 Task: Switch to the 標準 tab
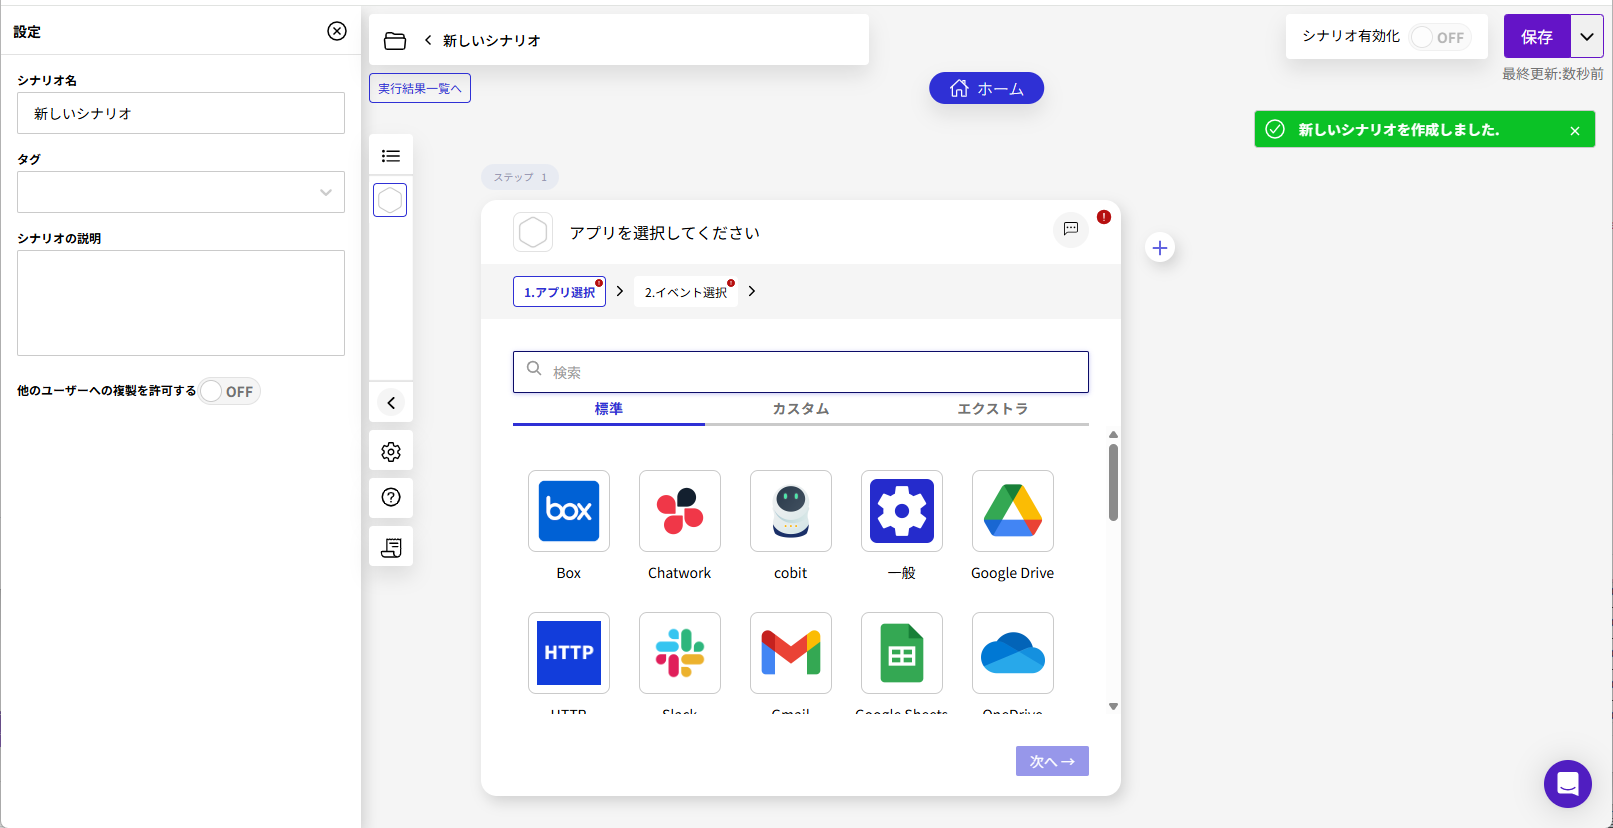pos(609,408)
